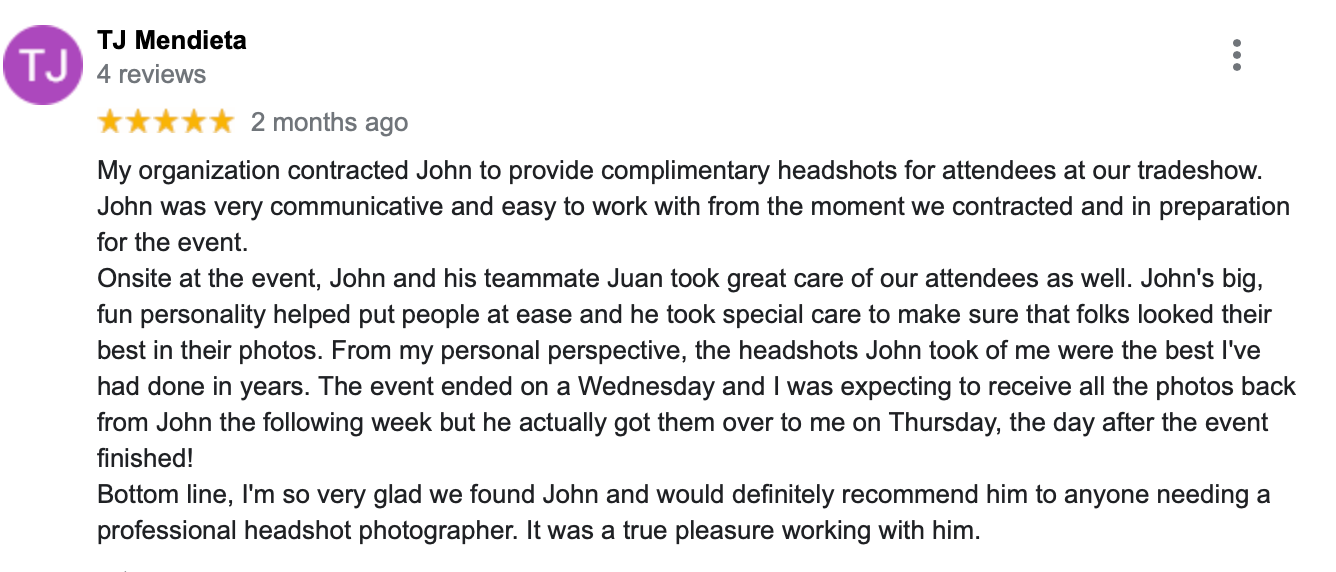
Task: Click the line 'for the event.'
Action: pyautogui.click(x=171, y=243)
